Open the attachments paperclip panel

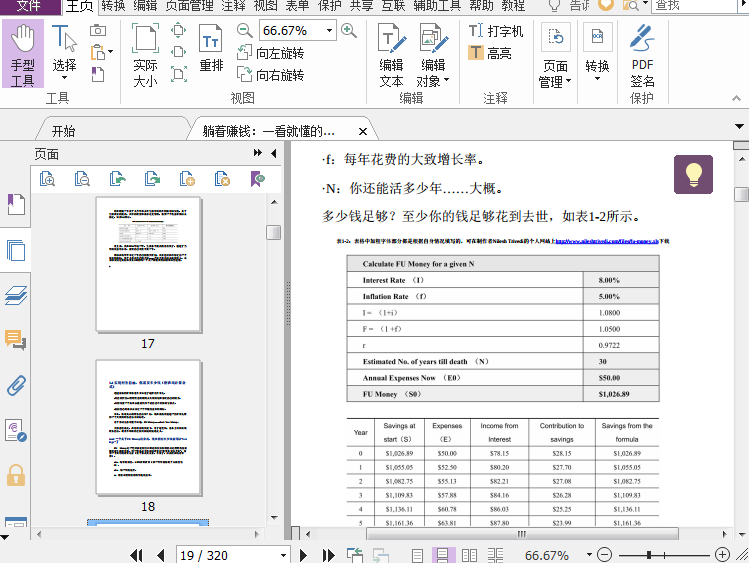coord(16,386)
